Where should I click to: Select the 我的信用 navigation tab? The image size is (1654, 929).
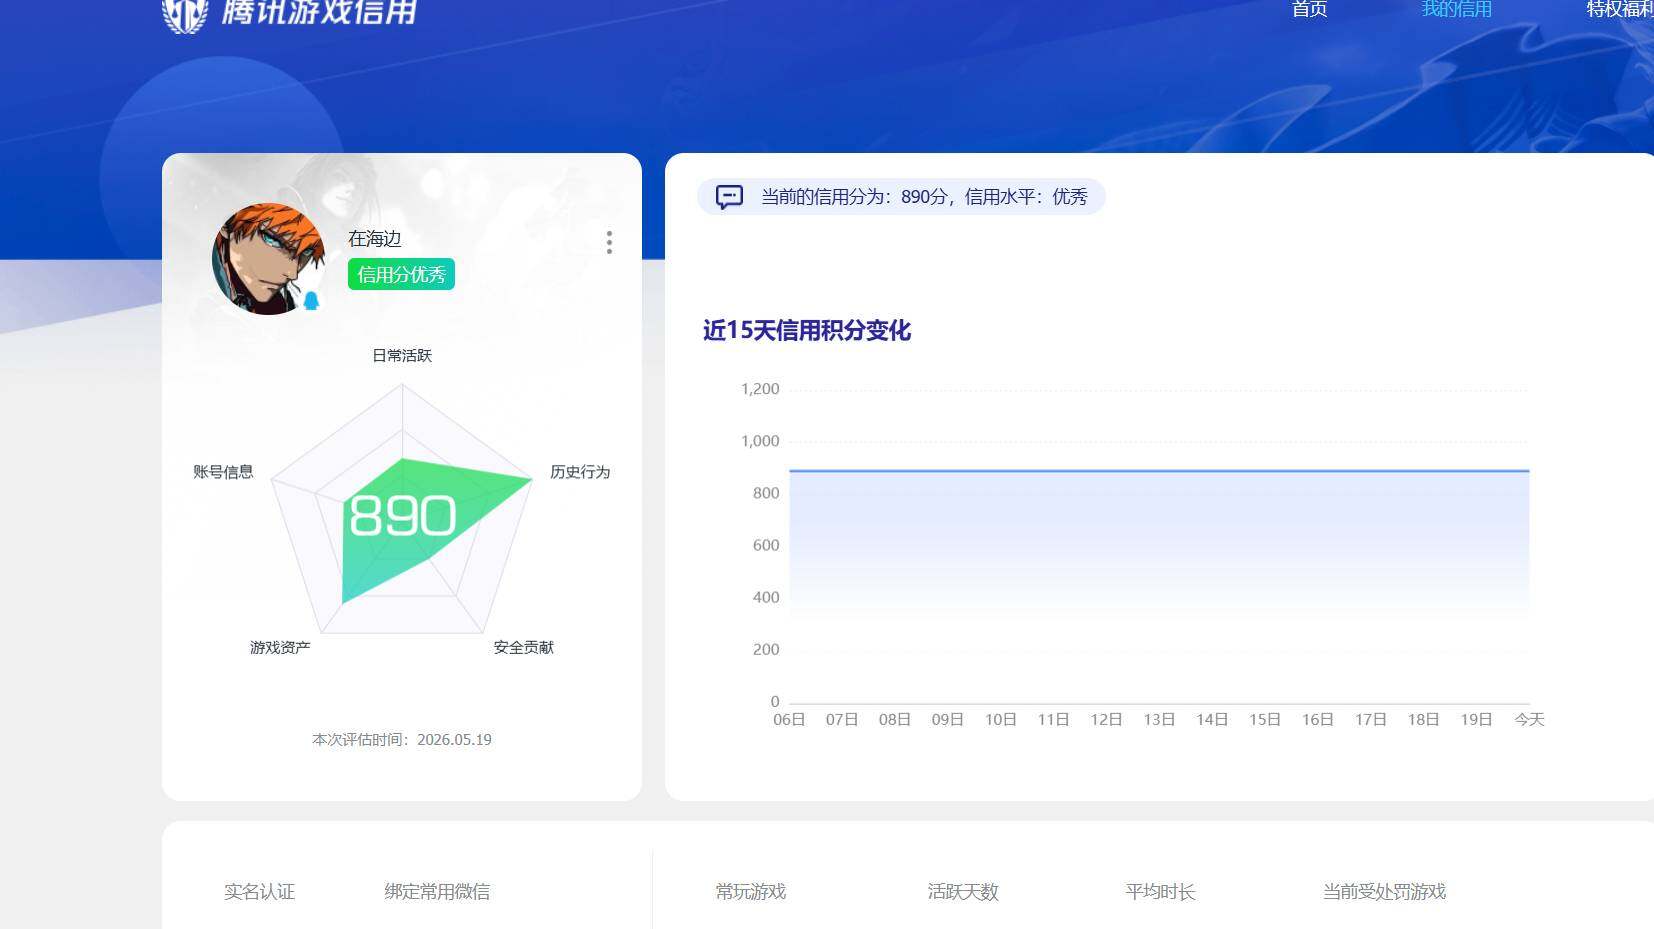[x=1456, y=9]
